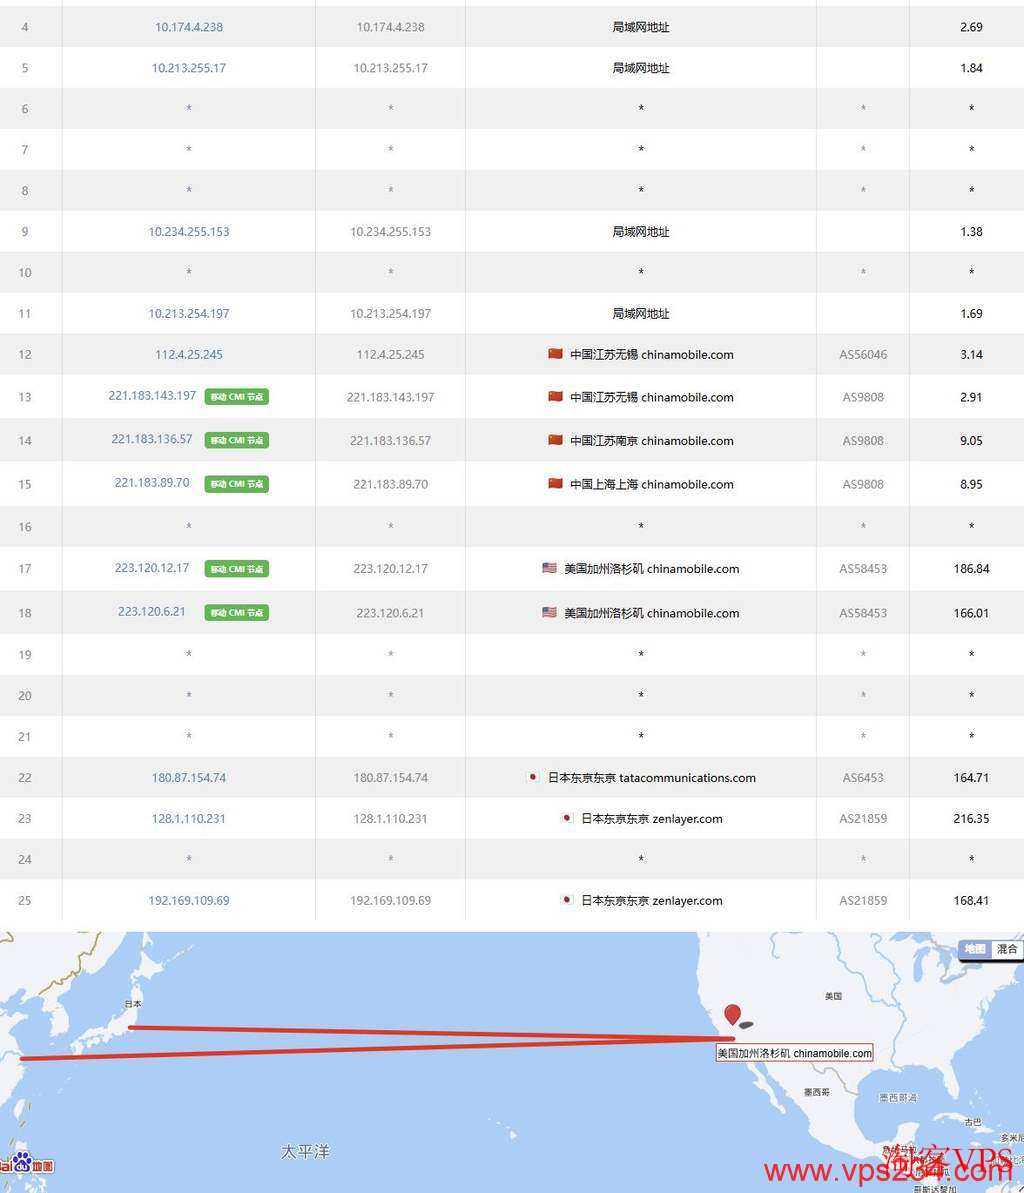The width and height of the screenshot is (1024, 1193).
Task: Click the US flag in hop 18 row
Action: [549, 611]
